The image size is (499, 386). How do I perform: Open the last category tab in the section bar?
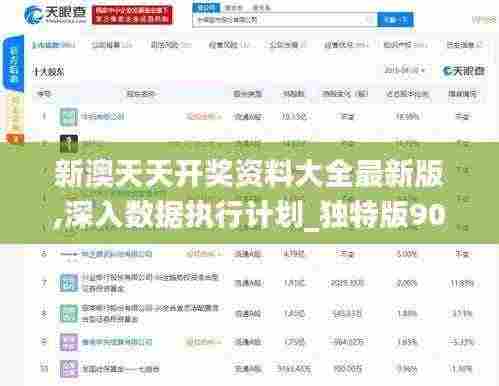pos(464,45)
